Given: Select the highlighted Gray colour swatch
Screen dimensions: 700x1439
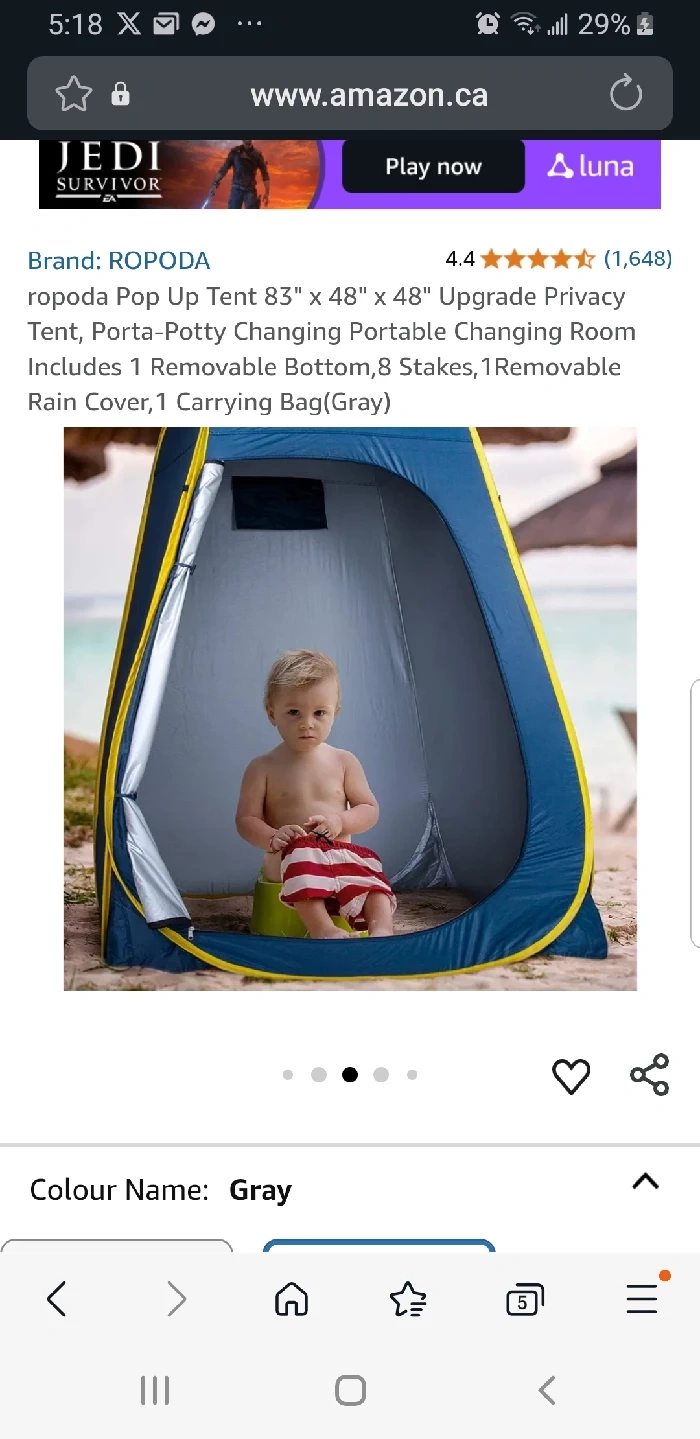Looking at the screenshot, I should (x=379, y=1247).
